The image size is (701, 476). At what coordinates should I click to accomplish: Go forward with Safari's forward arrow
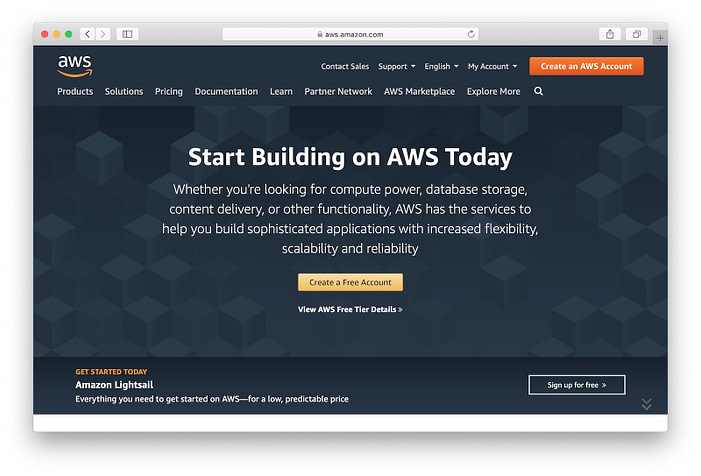(103, 34)
